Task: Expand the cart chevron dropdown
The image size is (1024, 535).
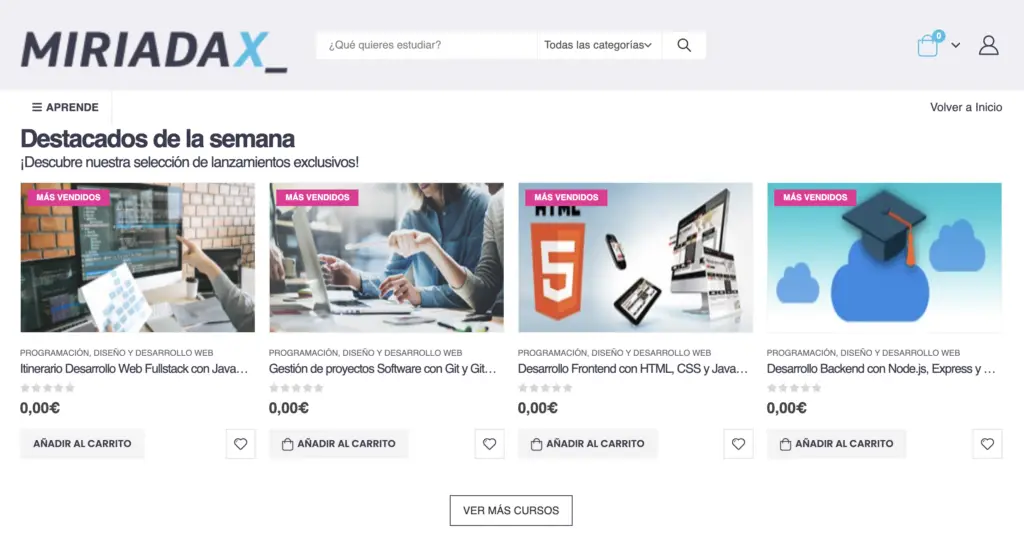Action: click(955, 45)
